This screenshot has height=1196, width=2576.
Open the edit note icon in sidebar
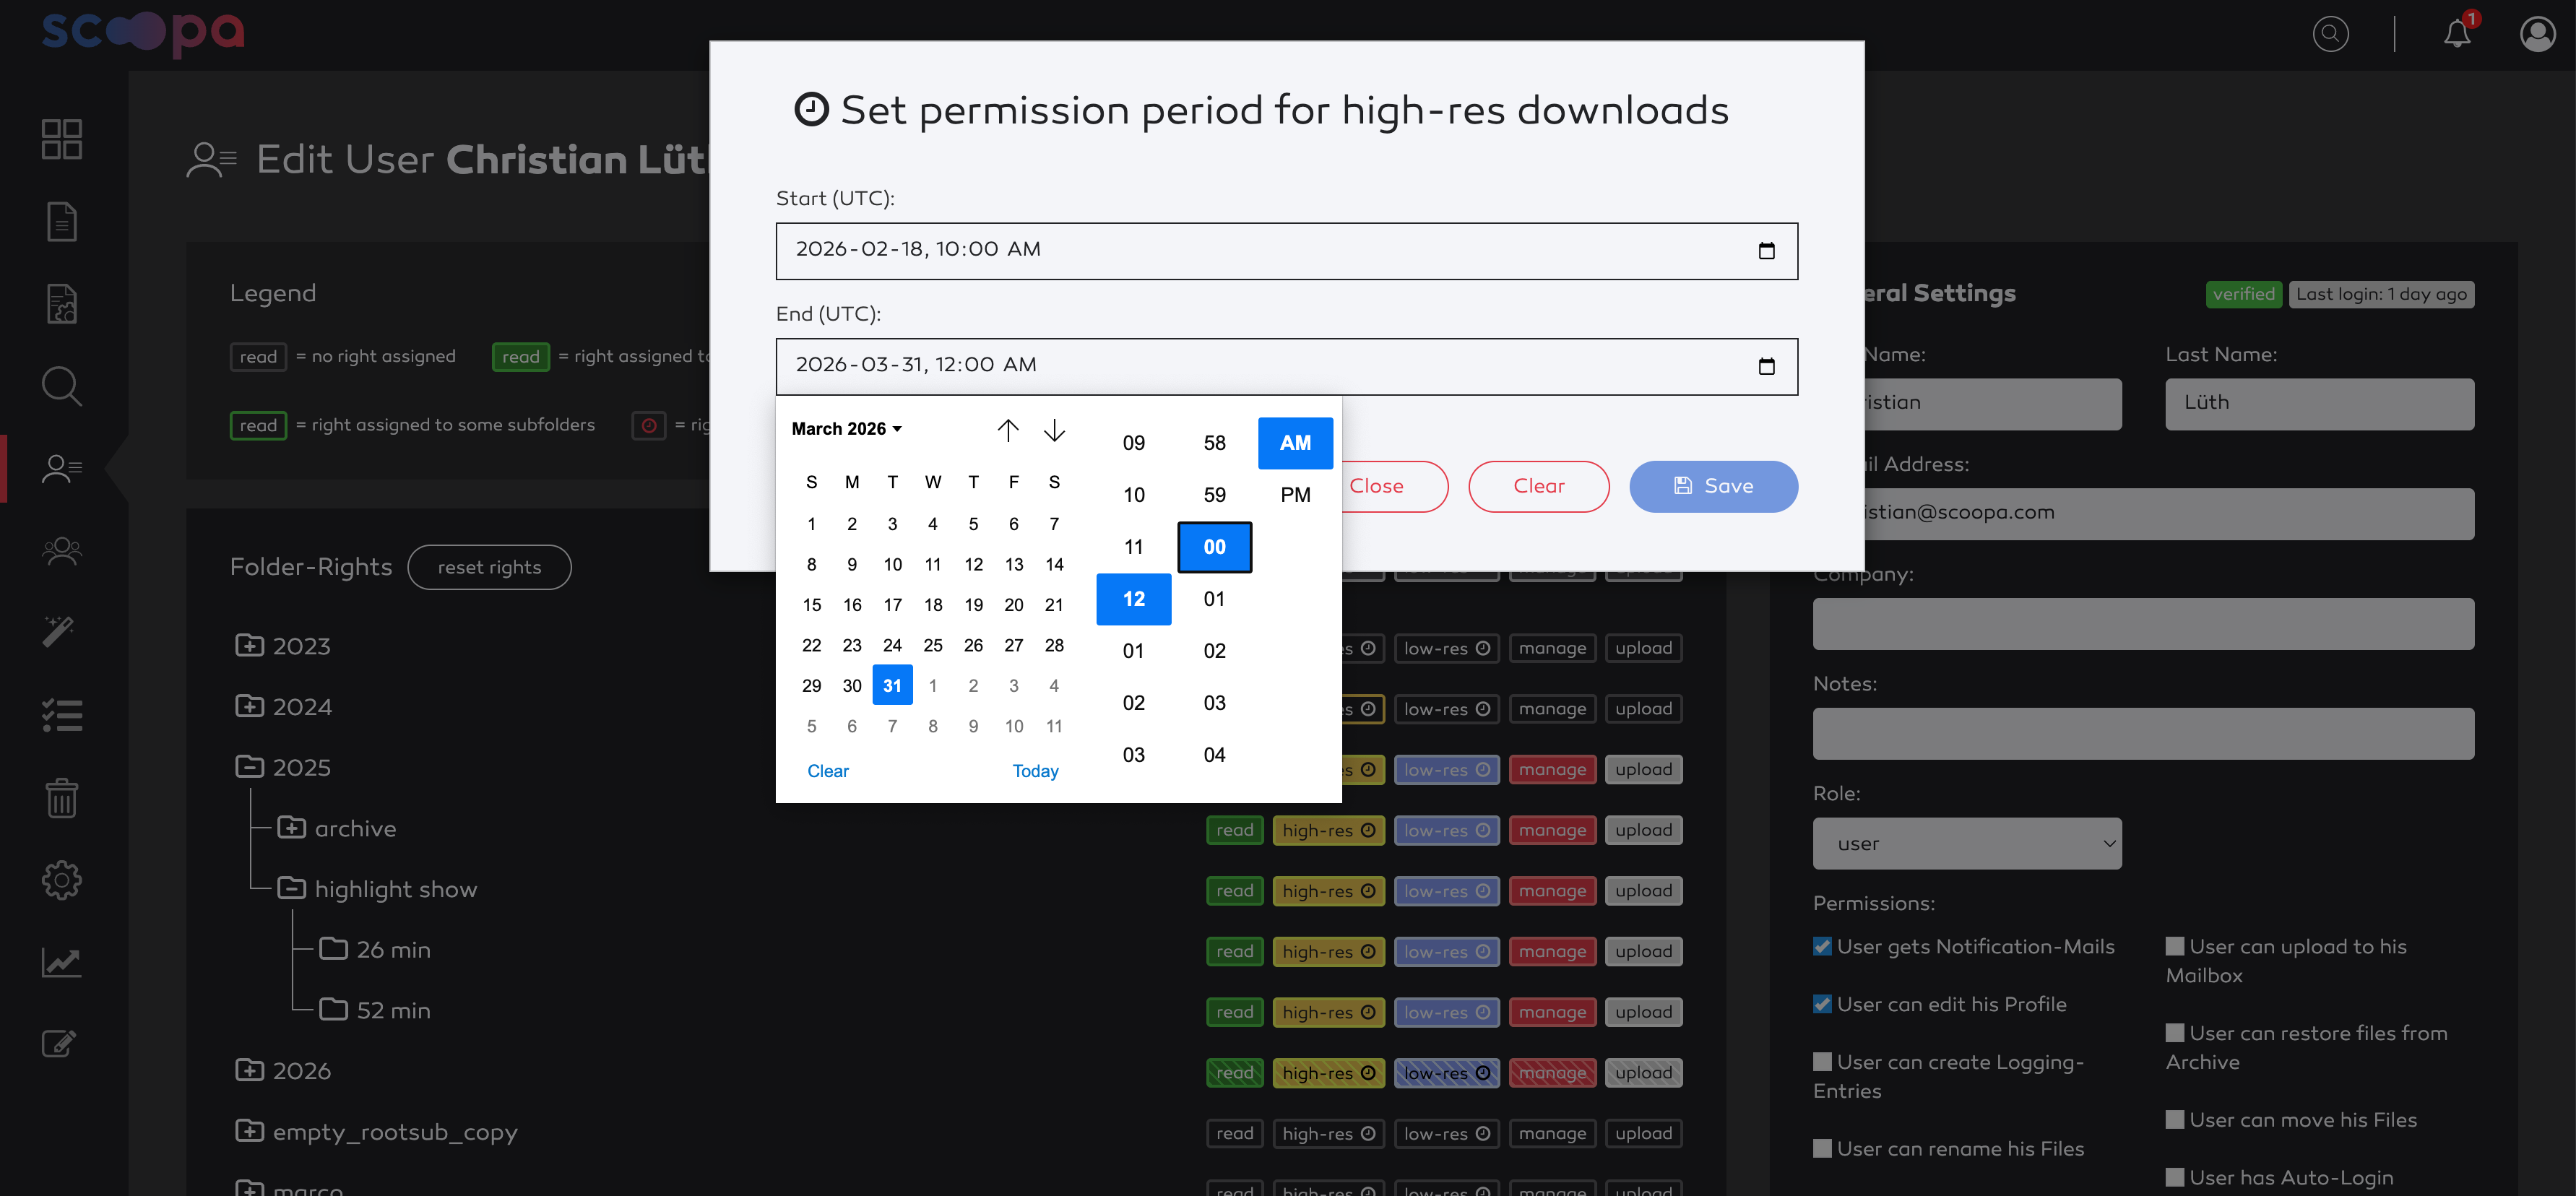59,1044
